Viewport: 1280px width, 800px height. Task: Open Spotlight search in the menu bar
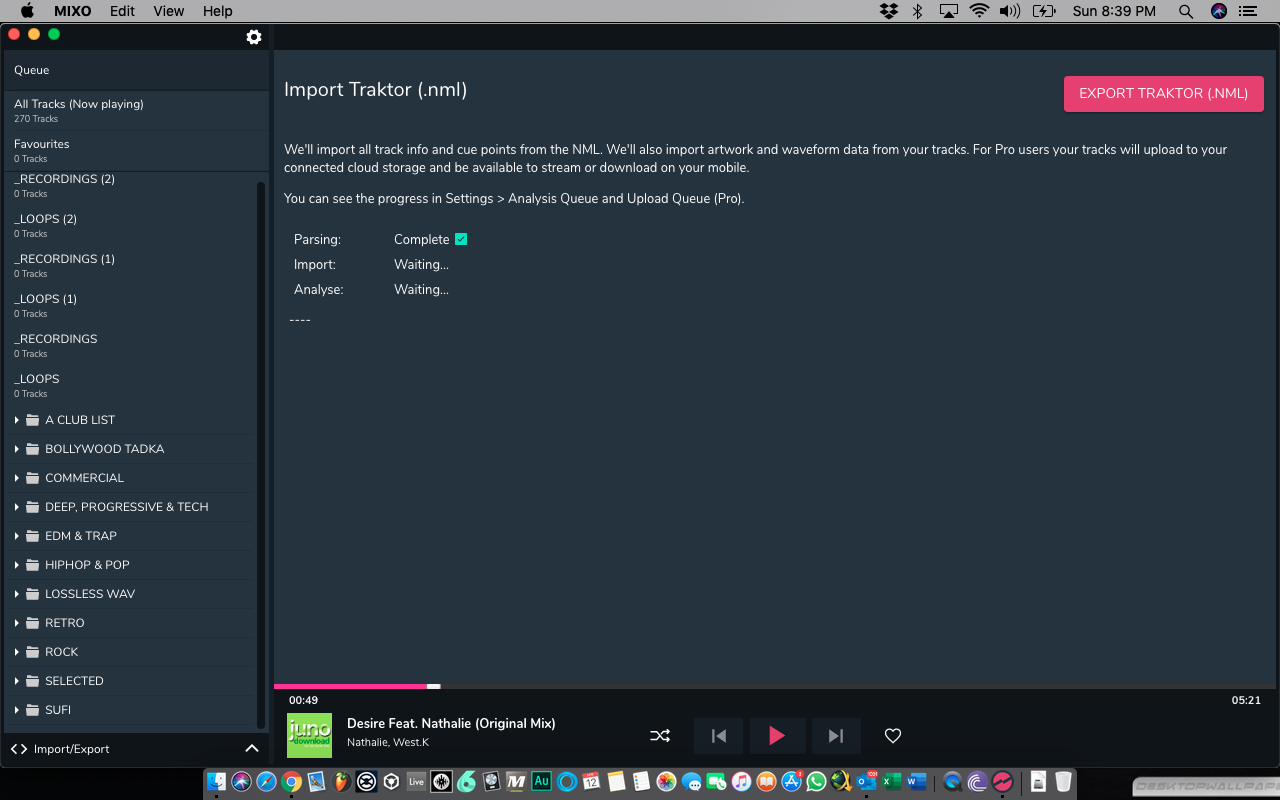click(1186, 11)
